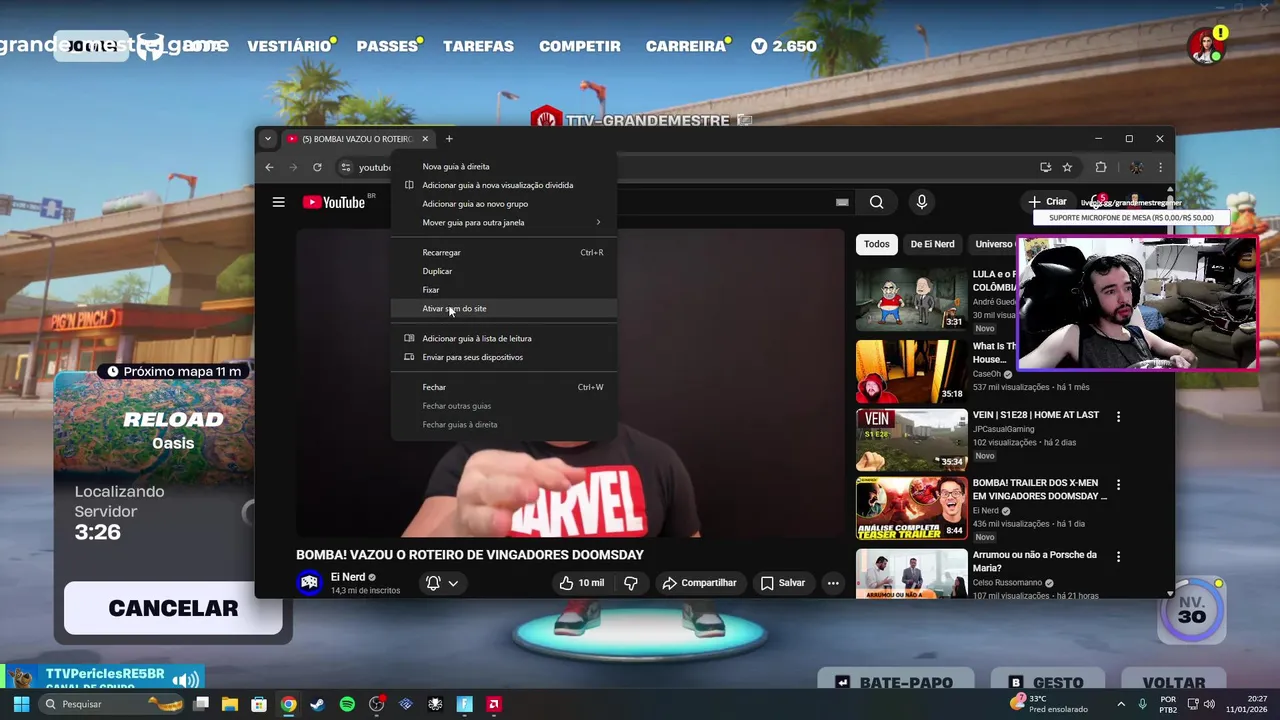The width and height of the screenshot is (1280, 720).
Task: Open the COMPETIR tab in the game lobby
Action: coord(580,46)
